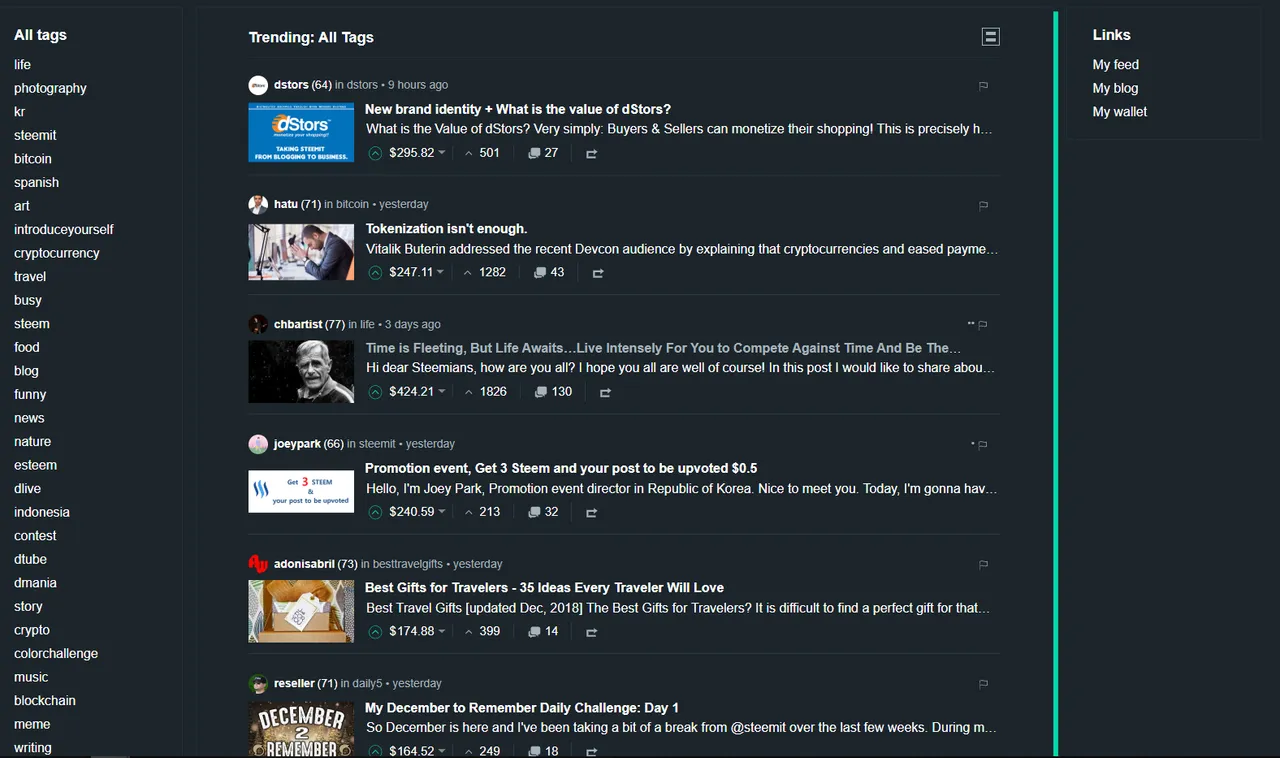Image resolution: width=1280 pixels, height=758 pixels.
Task: Open the daily5 category link
Action: click(x=367, y=684)
